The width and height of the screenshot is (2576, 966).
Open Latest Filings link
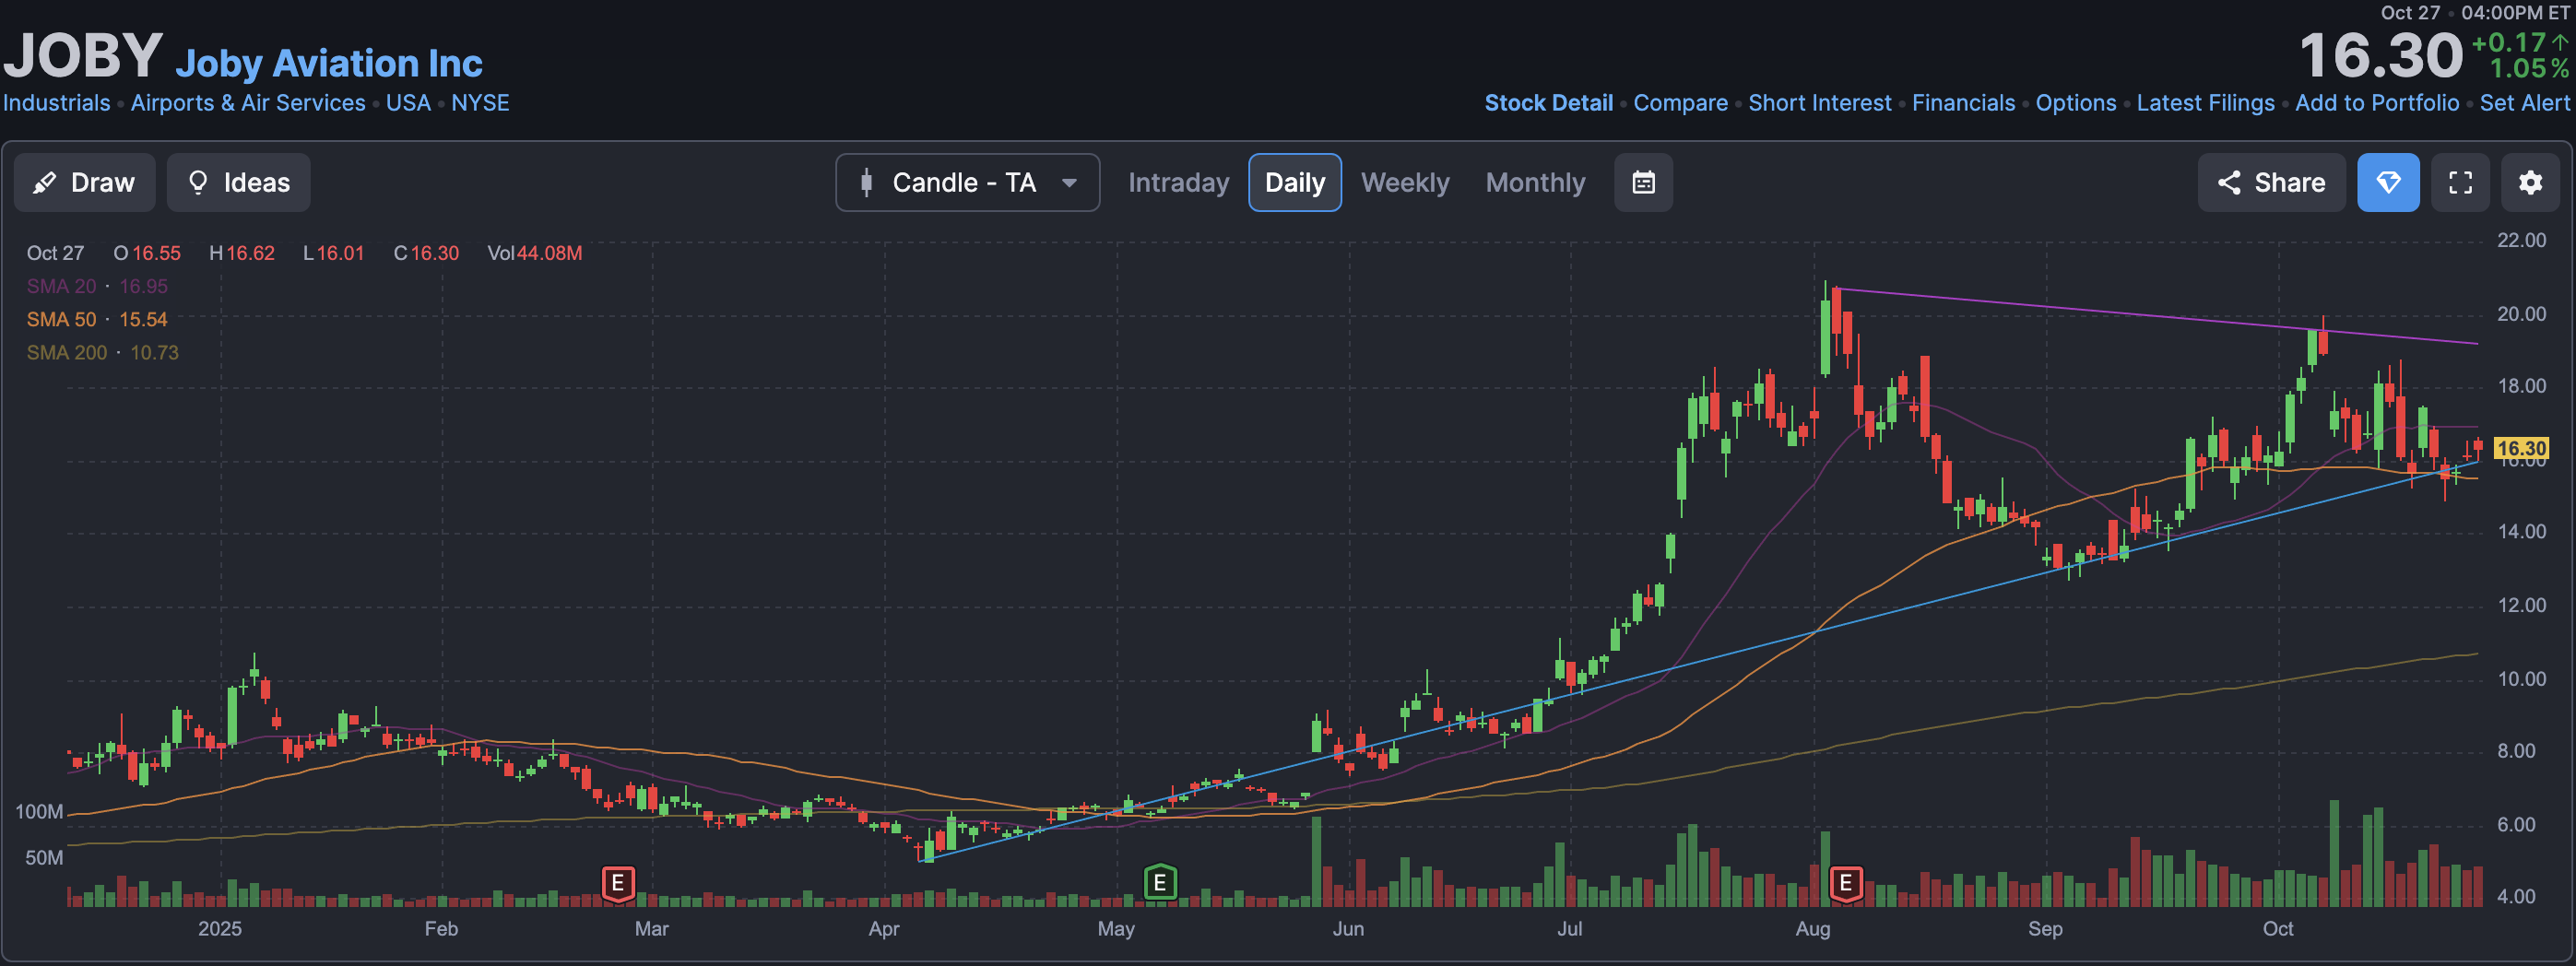click(2205, 103)
